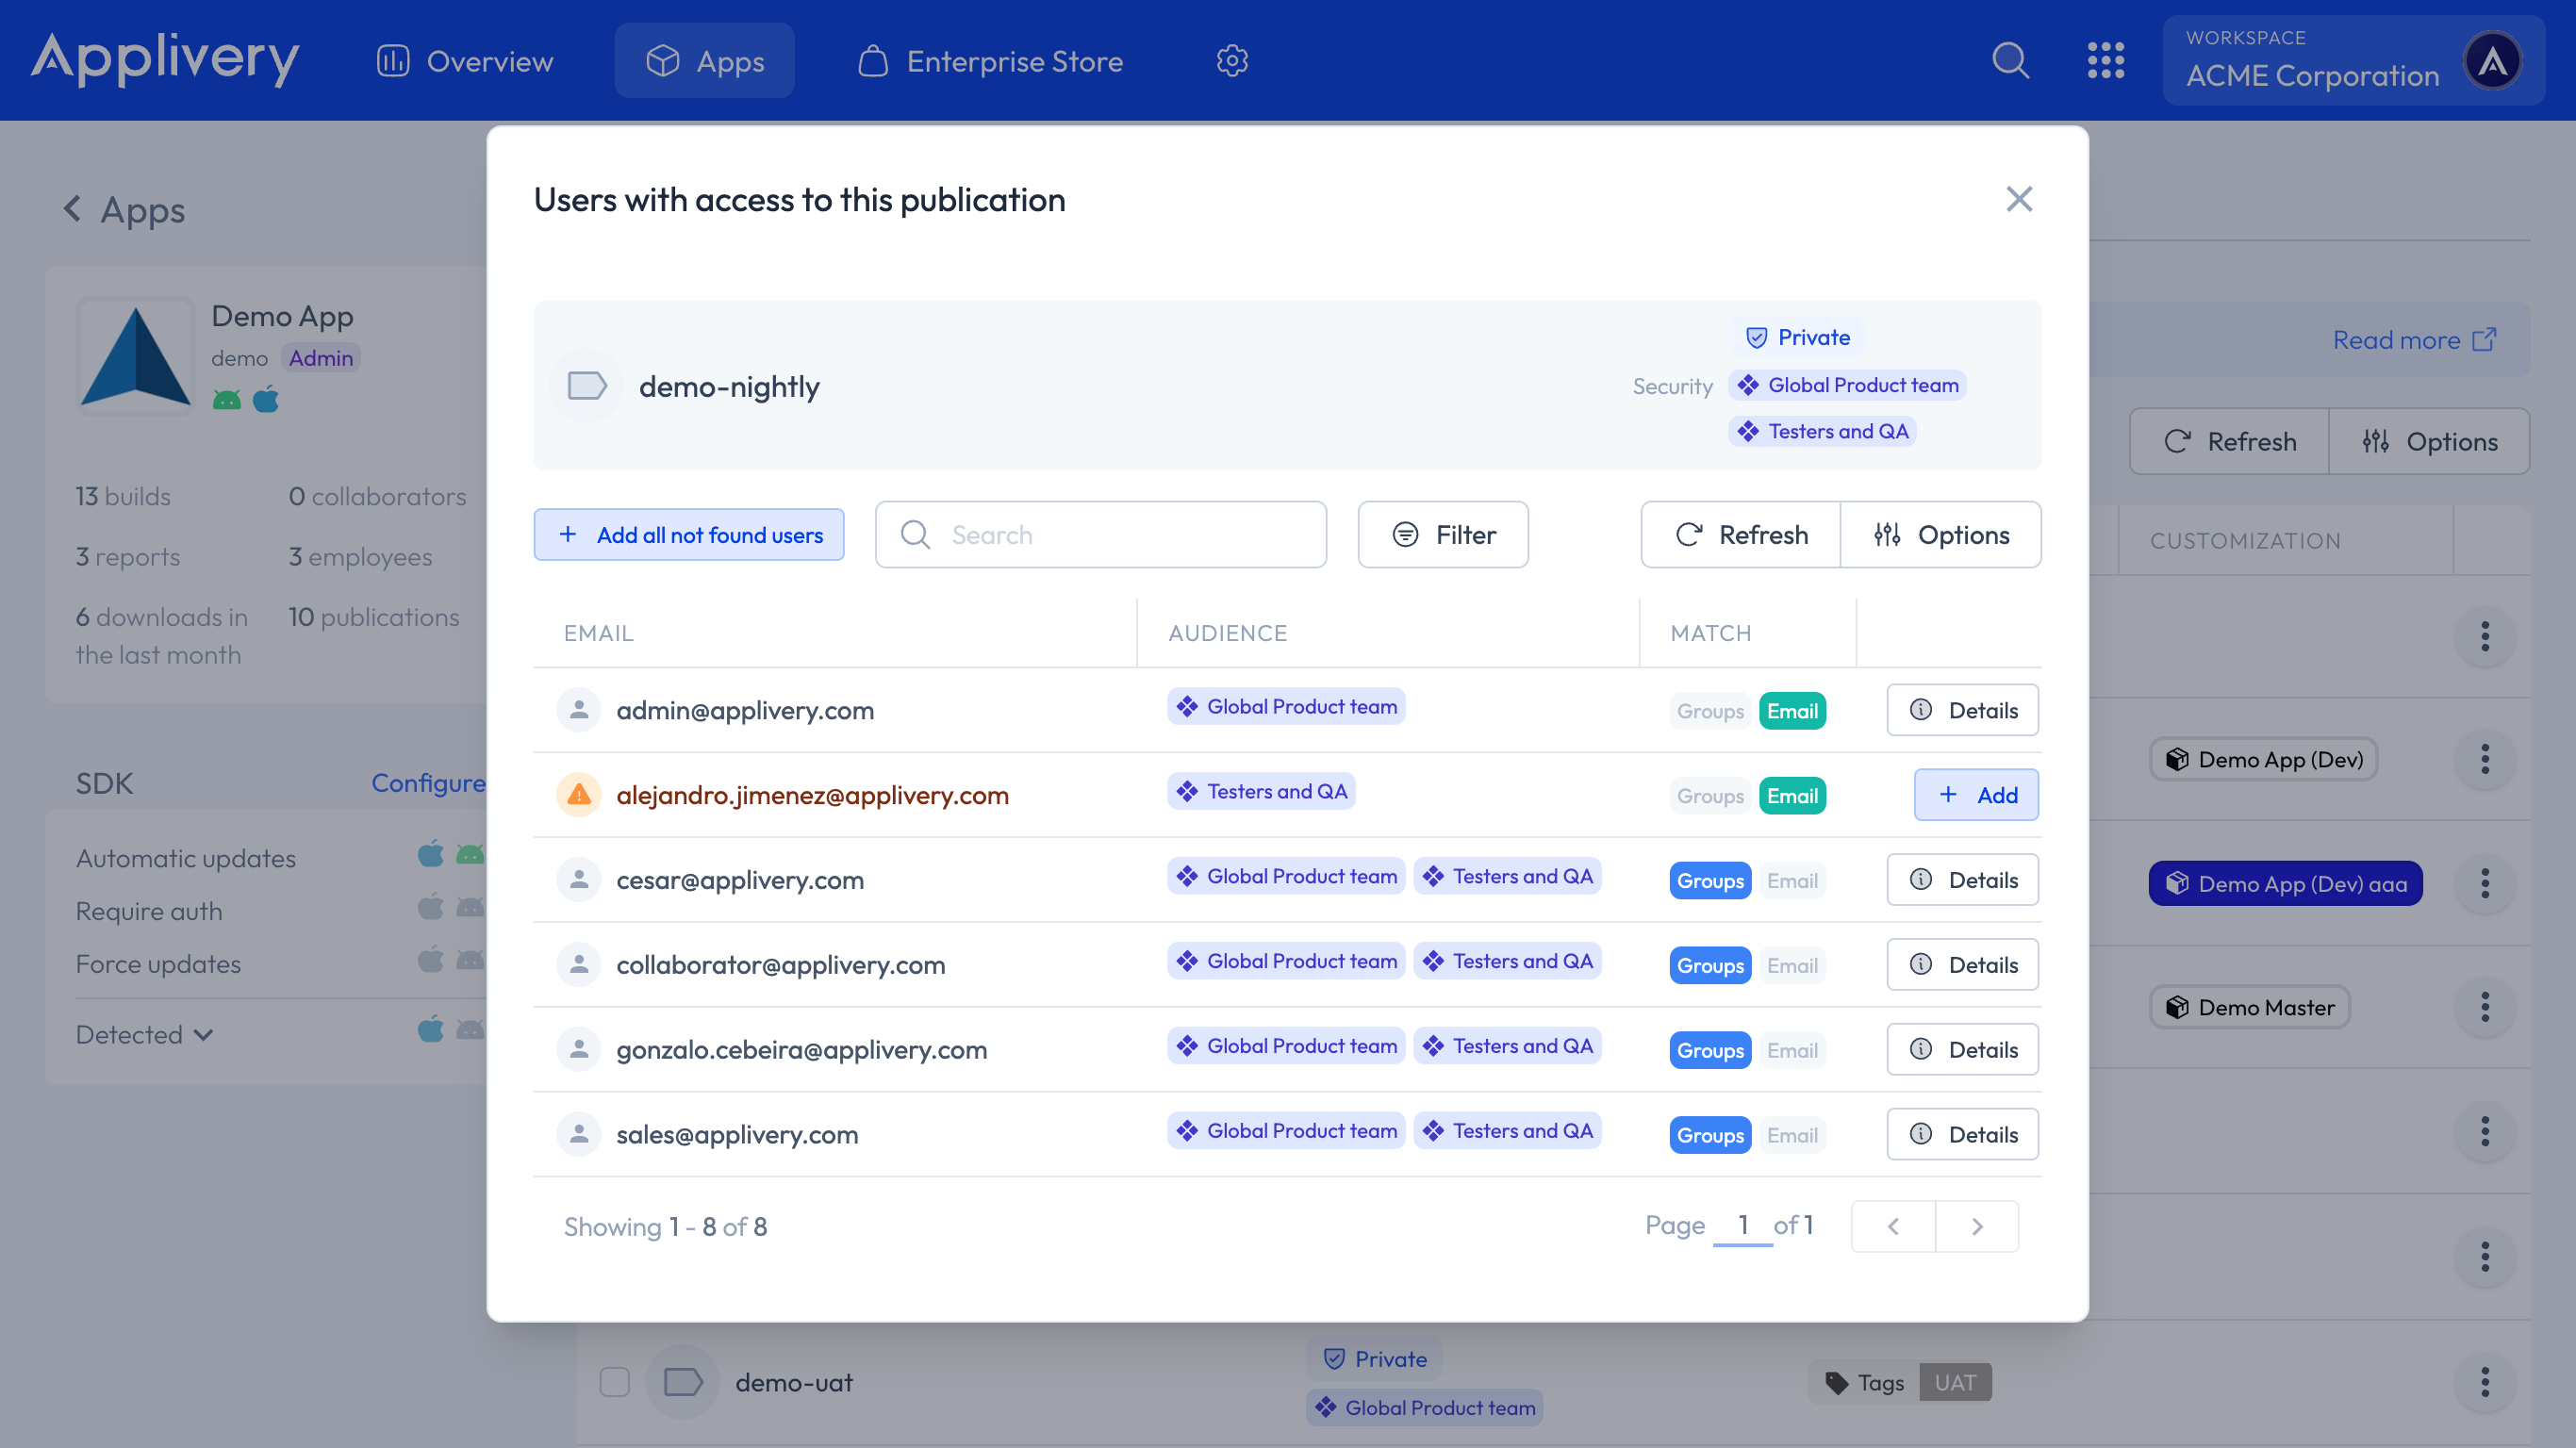Click the search magnifier icon in top bar
The image size is (2576, 1448).
(x=2010, y=60)
